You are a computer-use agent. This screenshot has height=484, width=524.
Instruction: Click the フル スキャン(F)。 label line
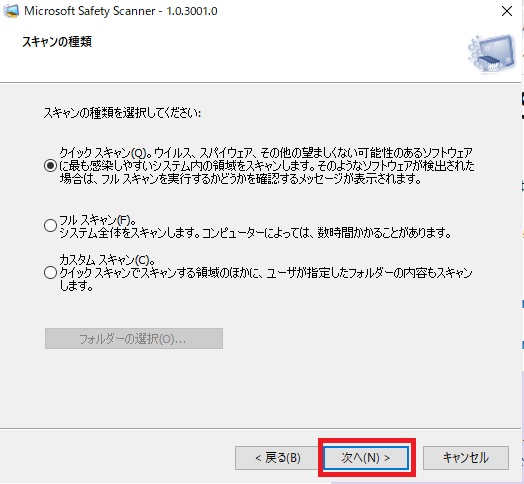98,220
